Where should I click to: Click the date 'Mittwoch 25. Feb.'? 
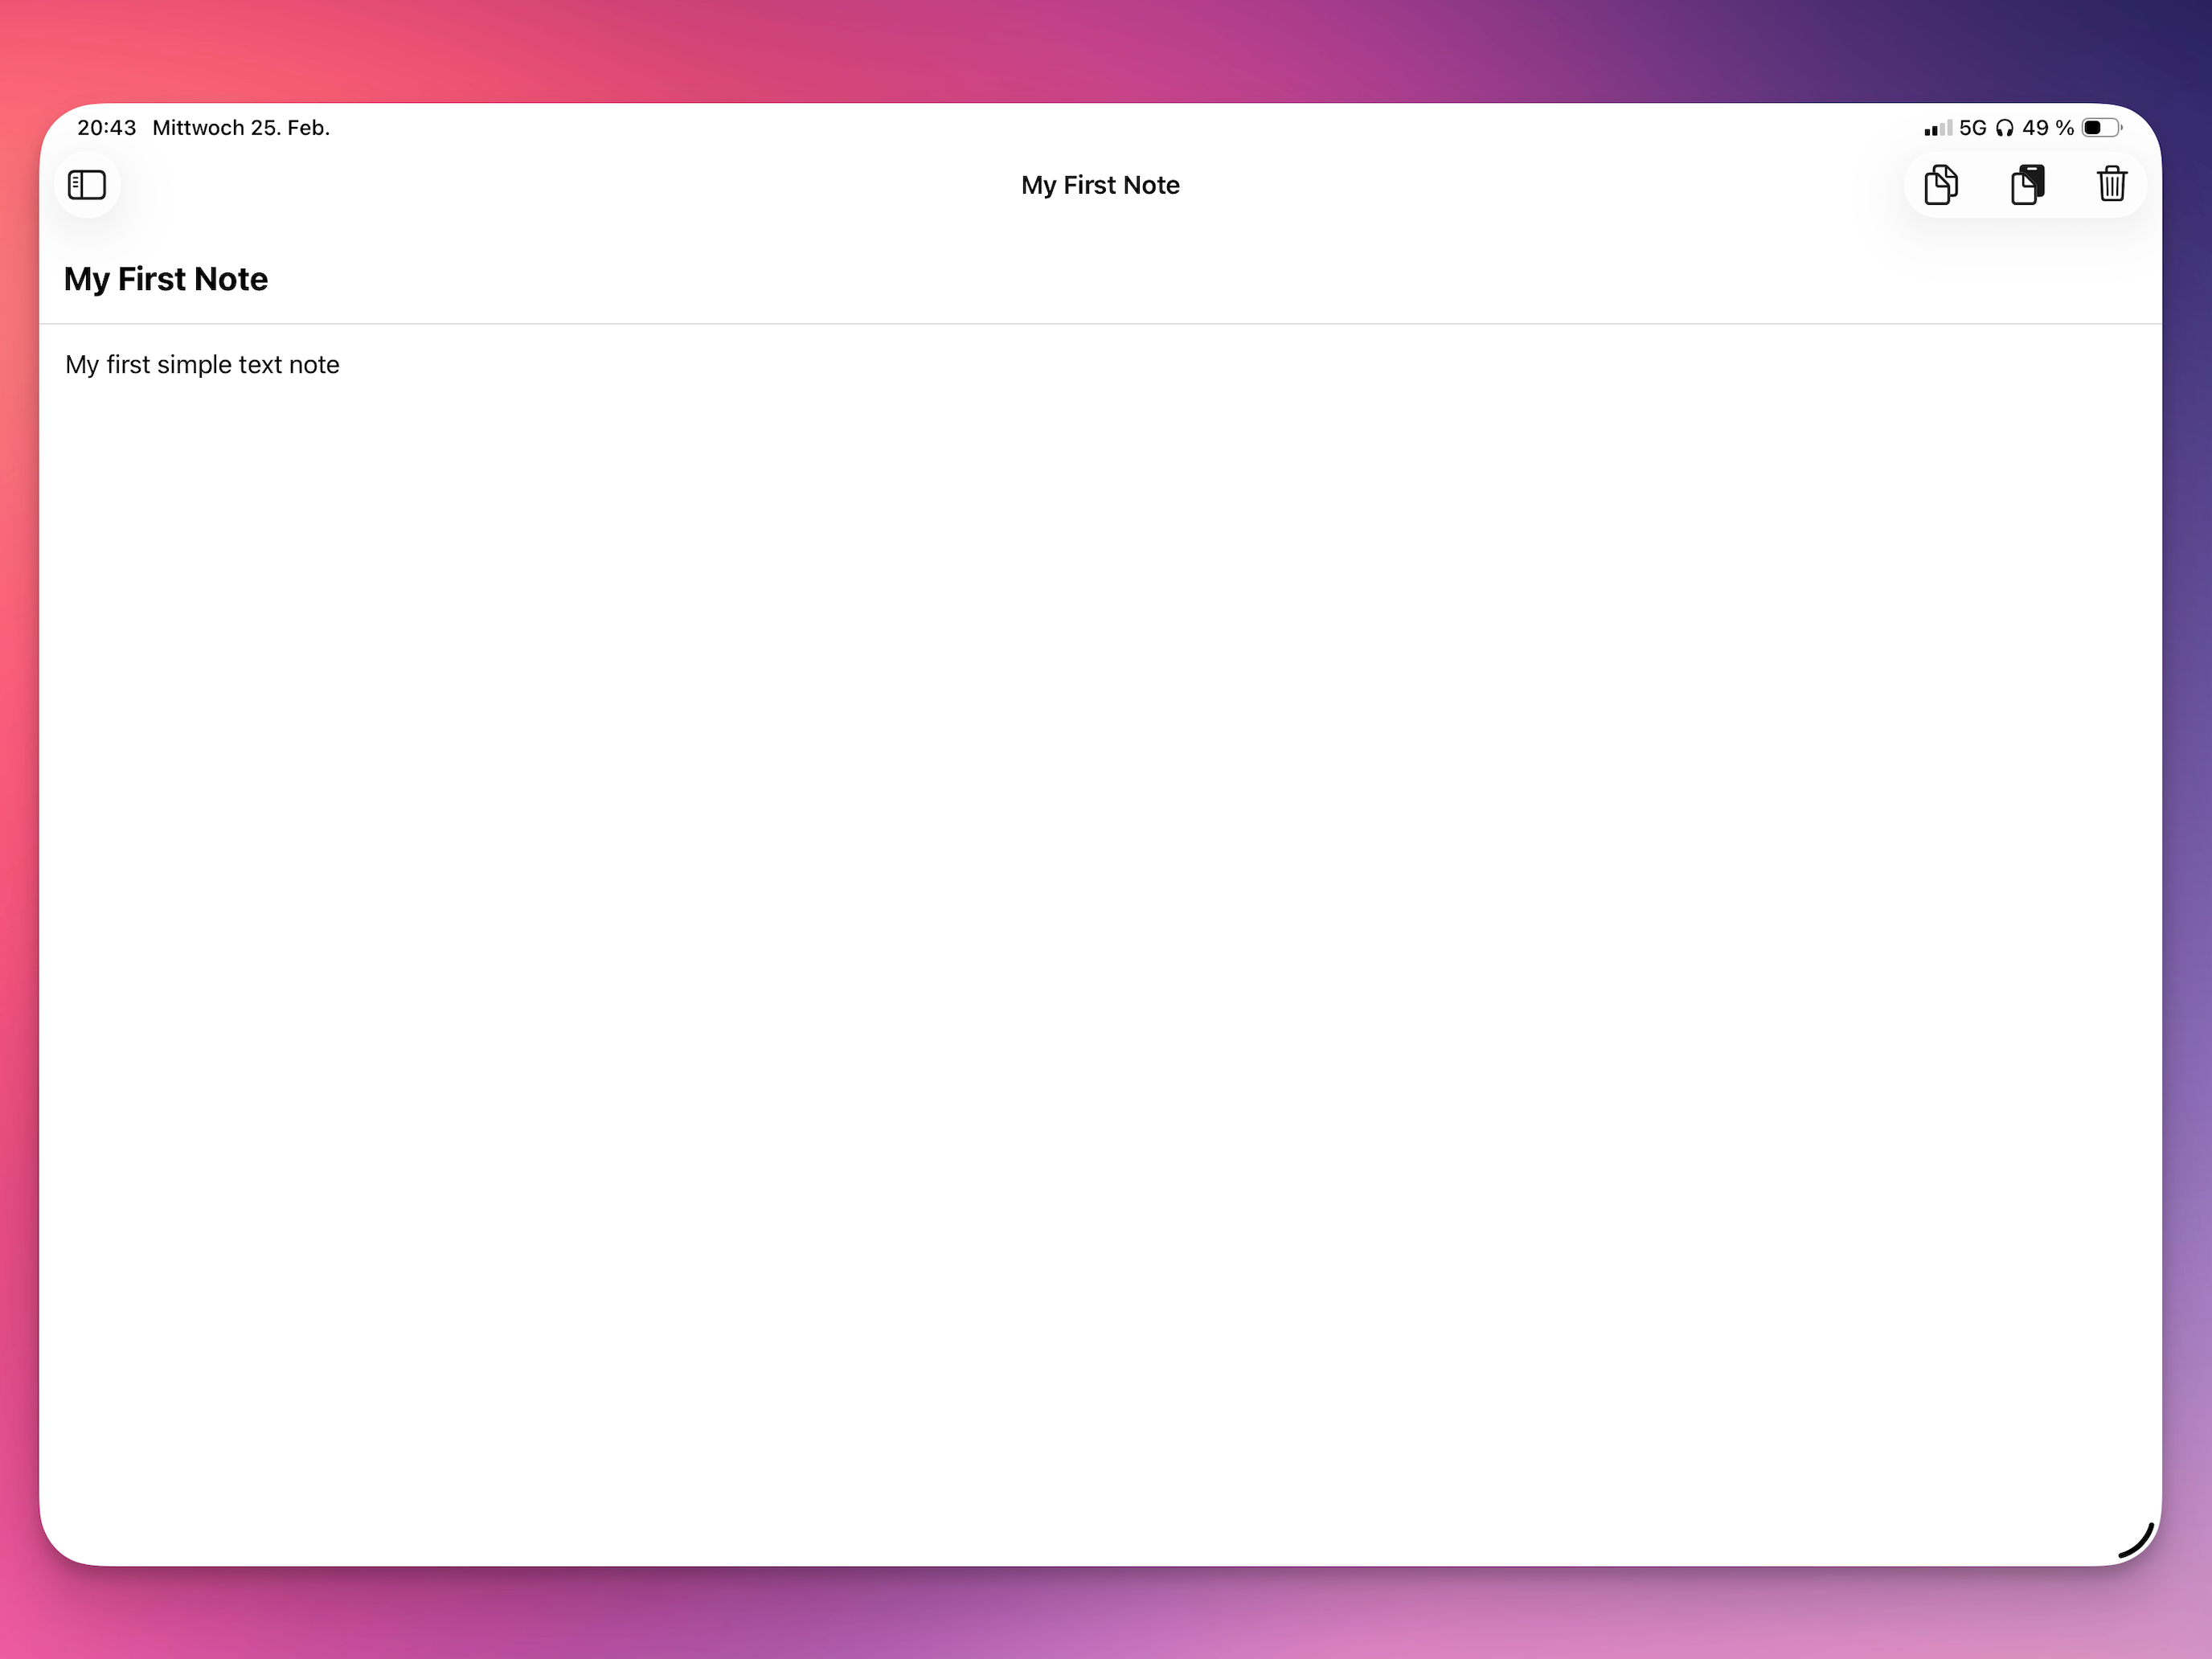240,128
